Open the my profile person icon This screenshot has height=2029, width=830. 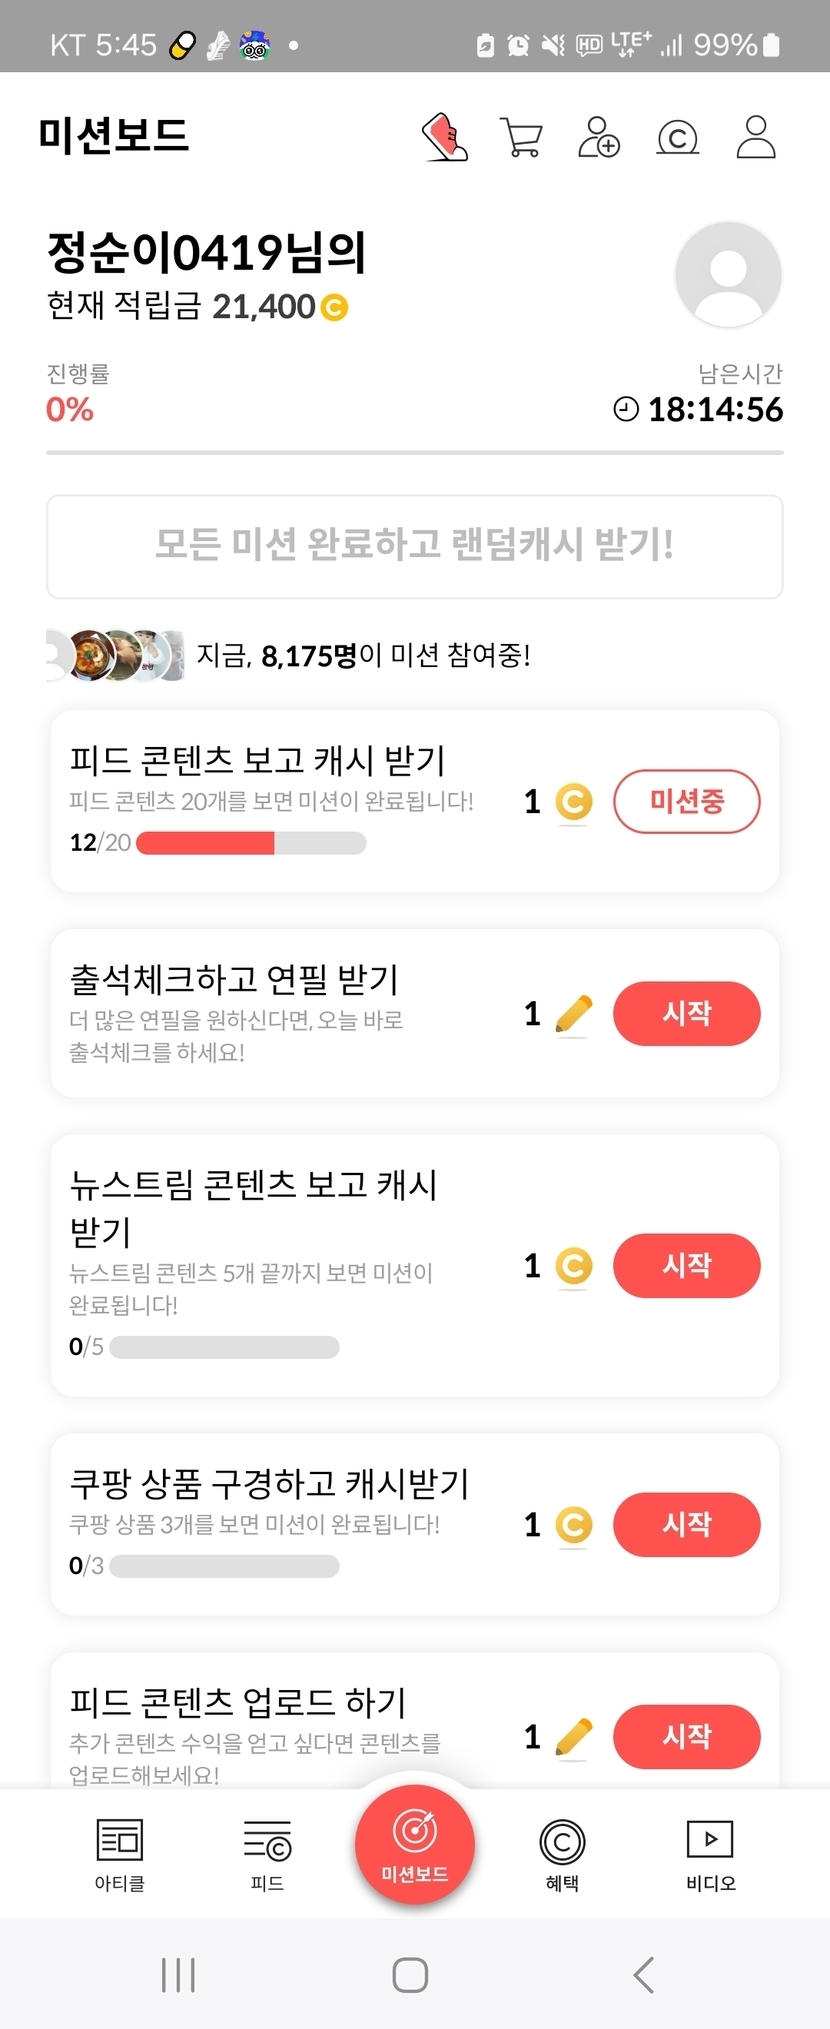point(756,137)
